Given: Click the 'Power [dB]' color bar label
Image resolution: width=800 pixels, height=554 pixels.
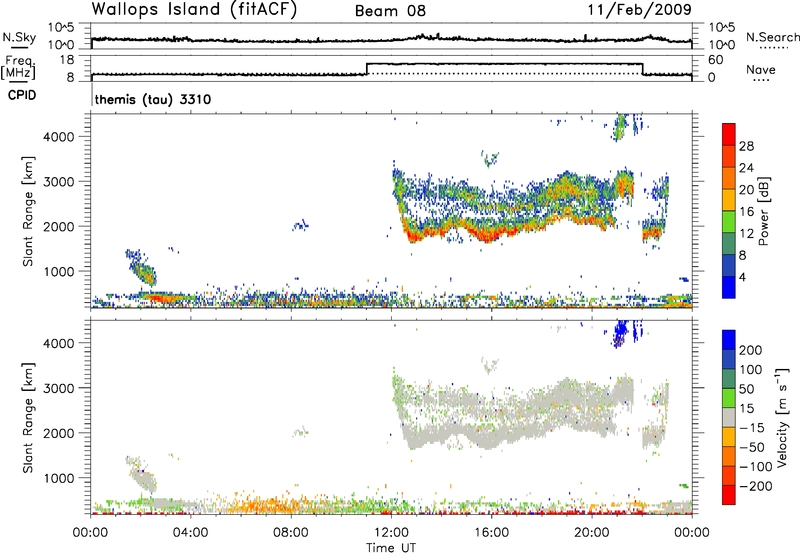Looking at the screenshot, I should [x=764, y=211].
